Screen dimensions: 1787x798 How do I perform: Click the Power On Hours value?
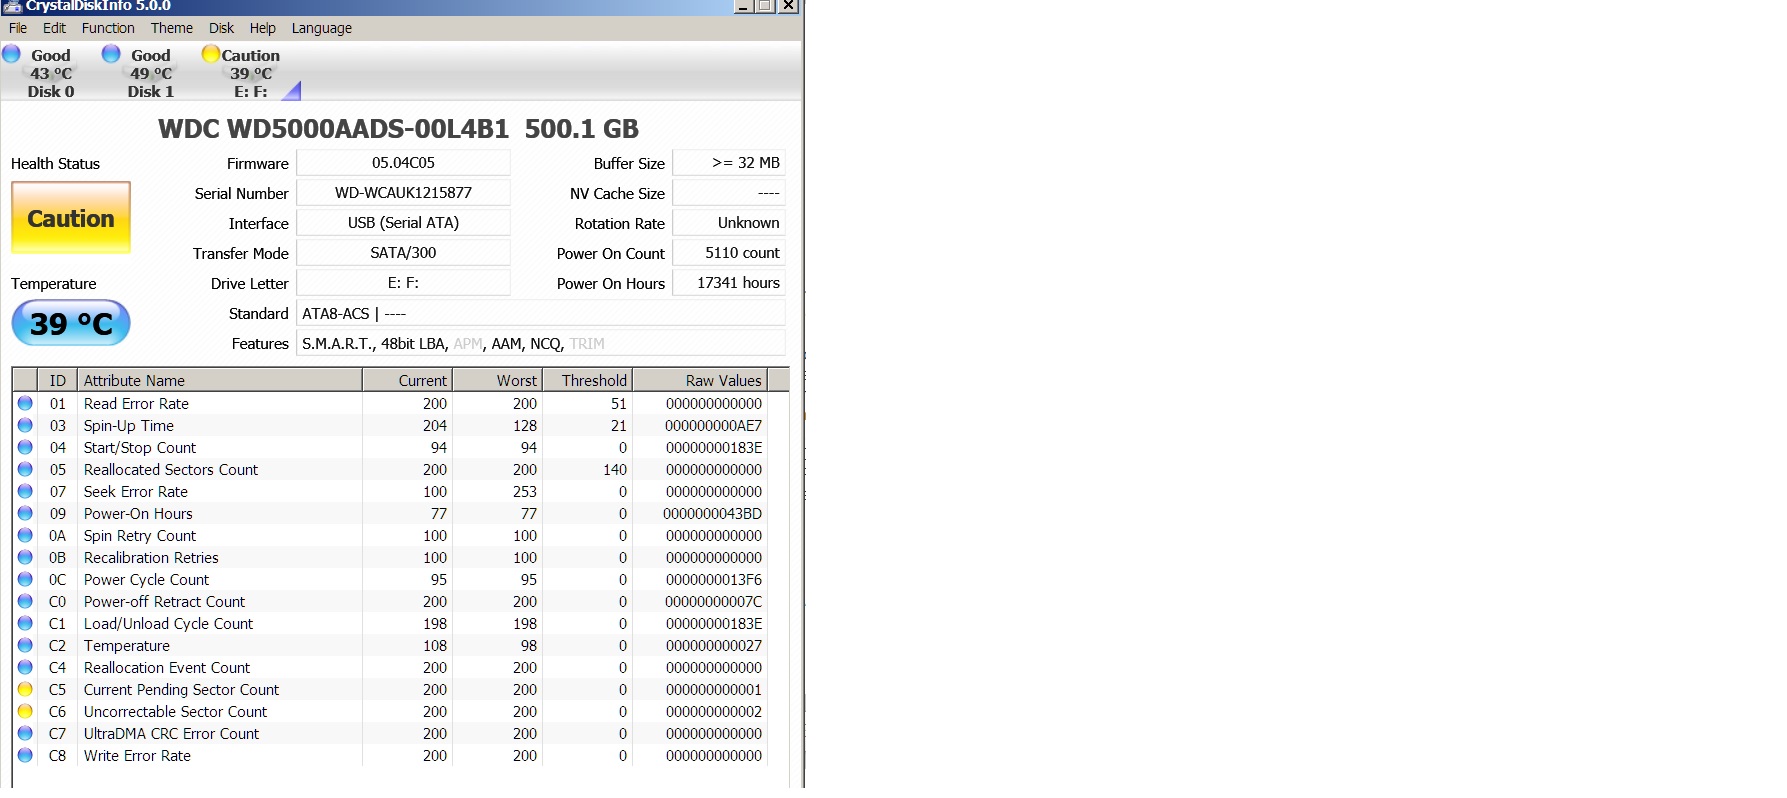pos(729,283)
